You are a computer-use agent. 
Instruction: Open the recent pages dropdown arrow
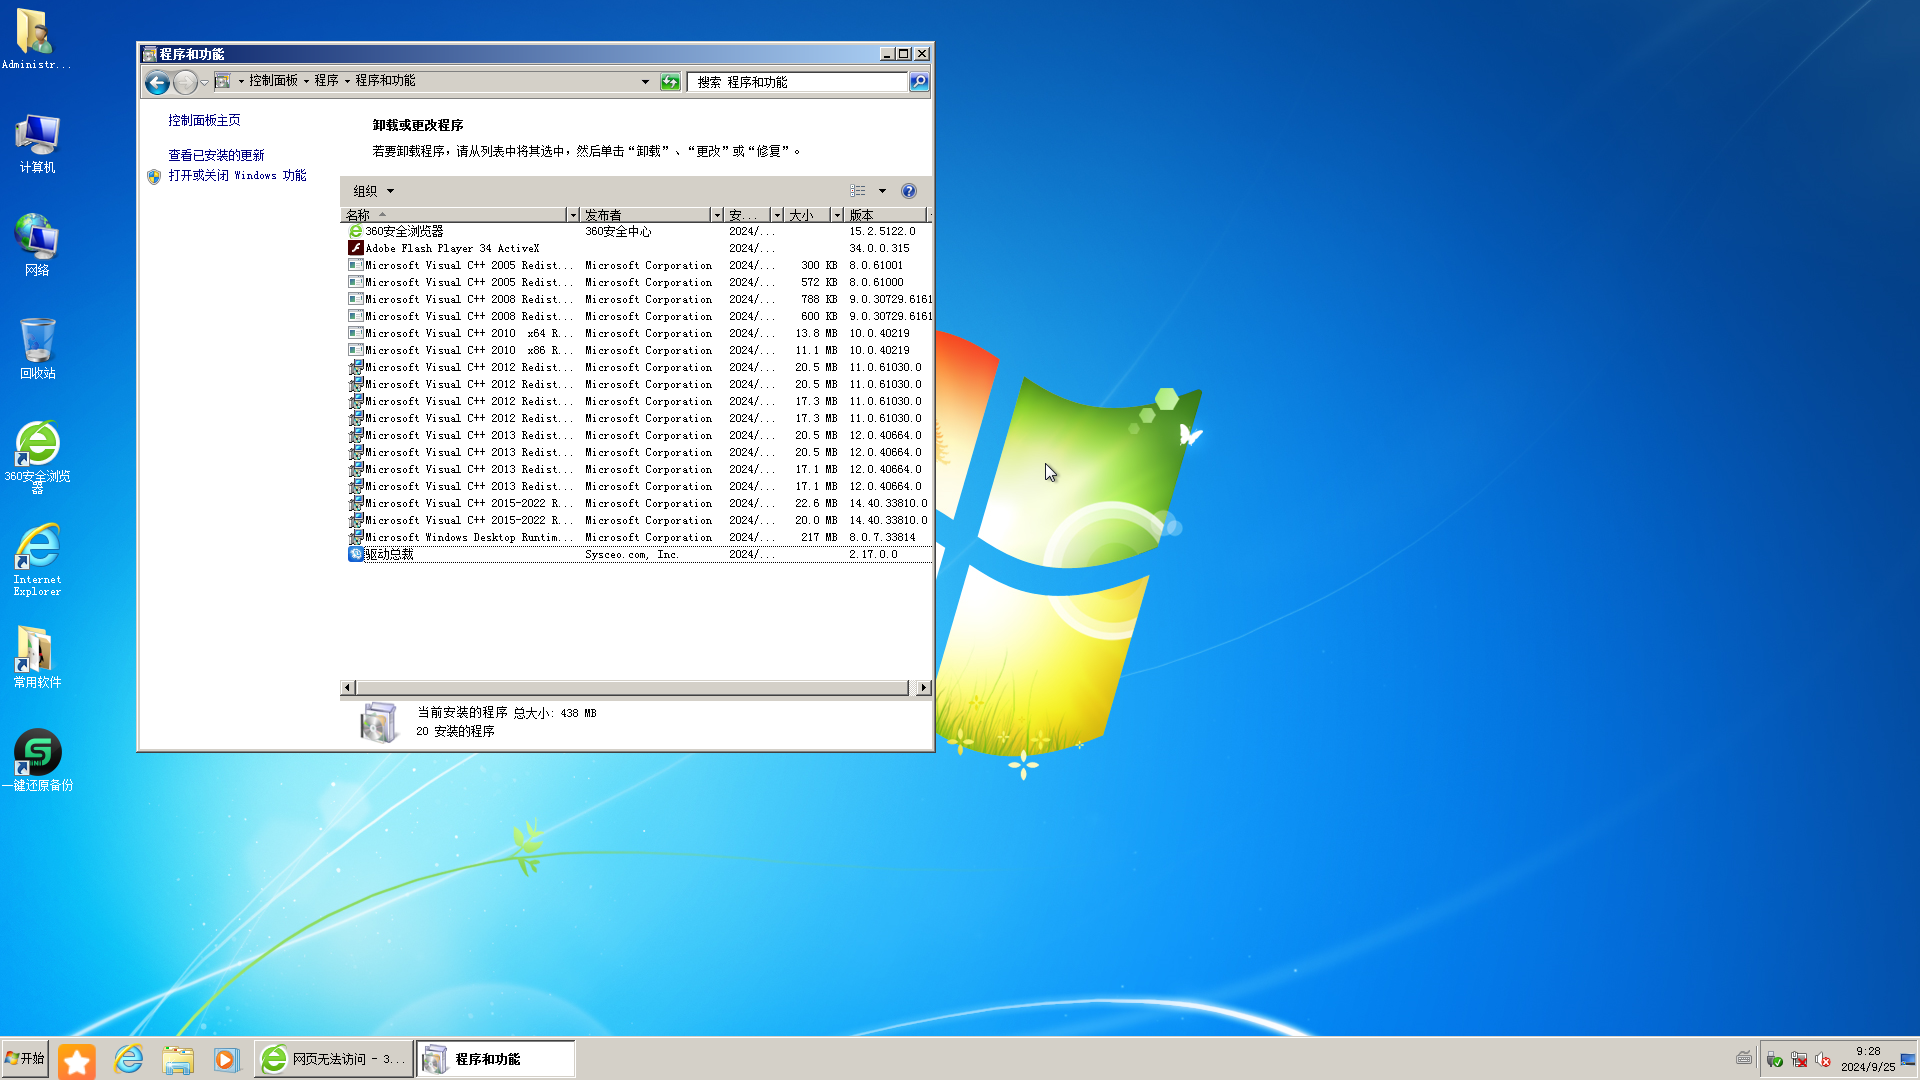coord(204,82)
